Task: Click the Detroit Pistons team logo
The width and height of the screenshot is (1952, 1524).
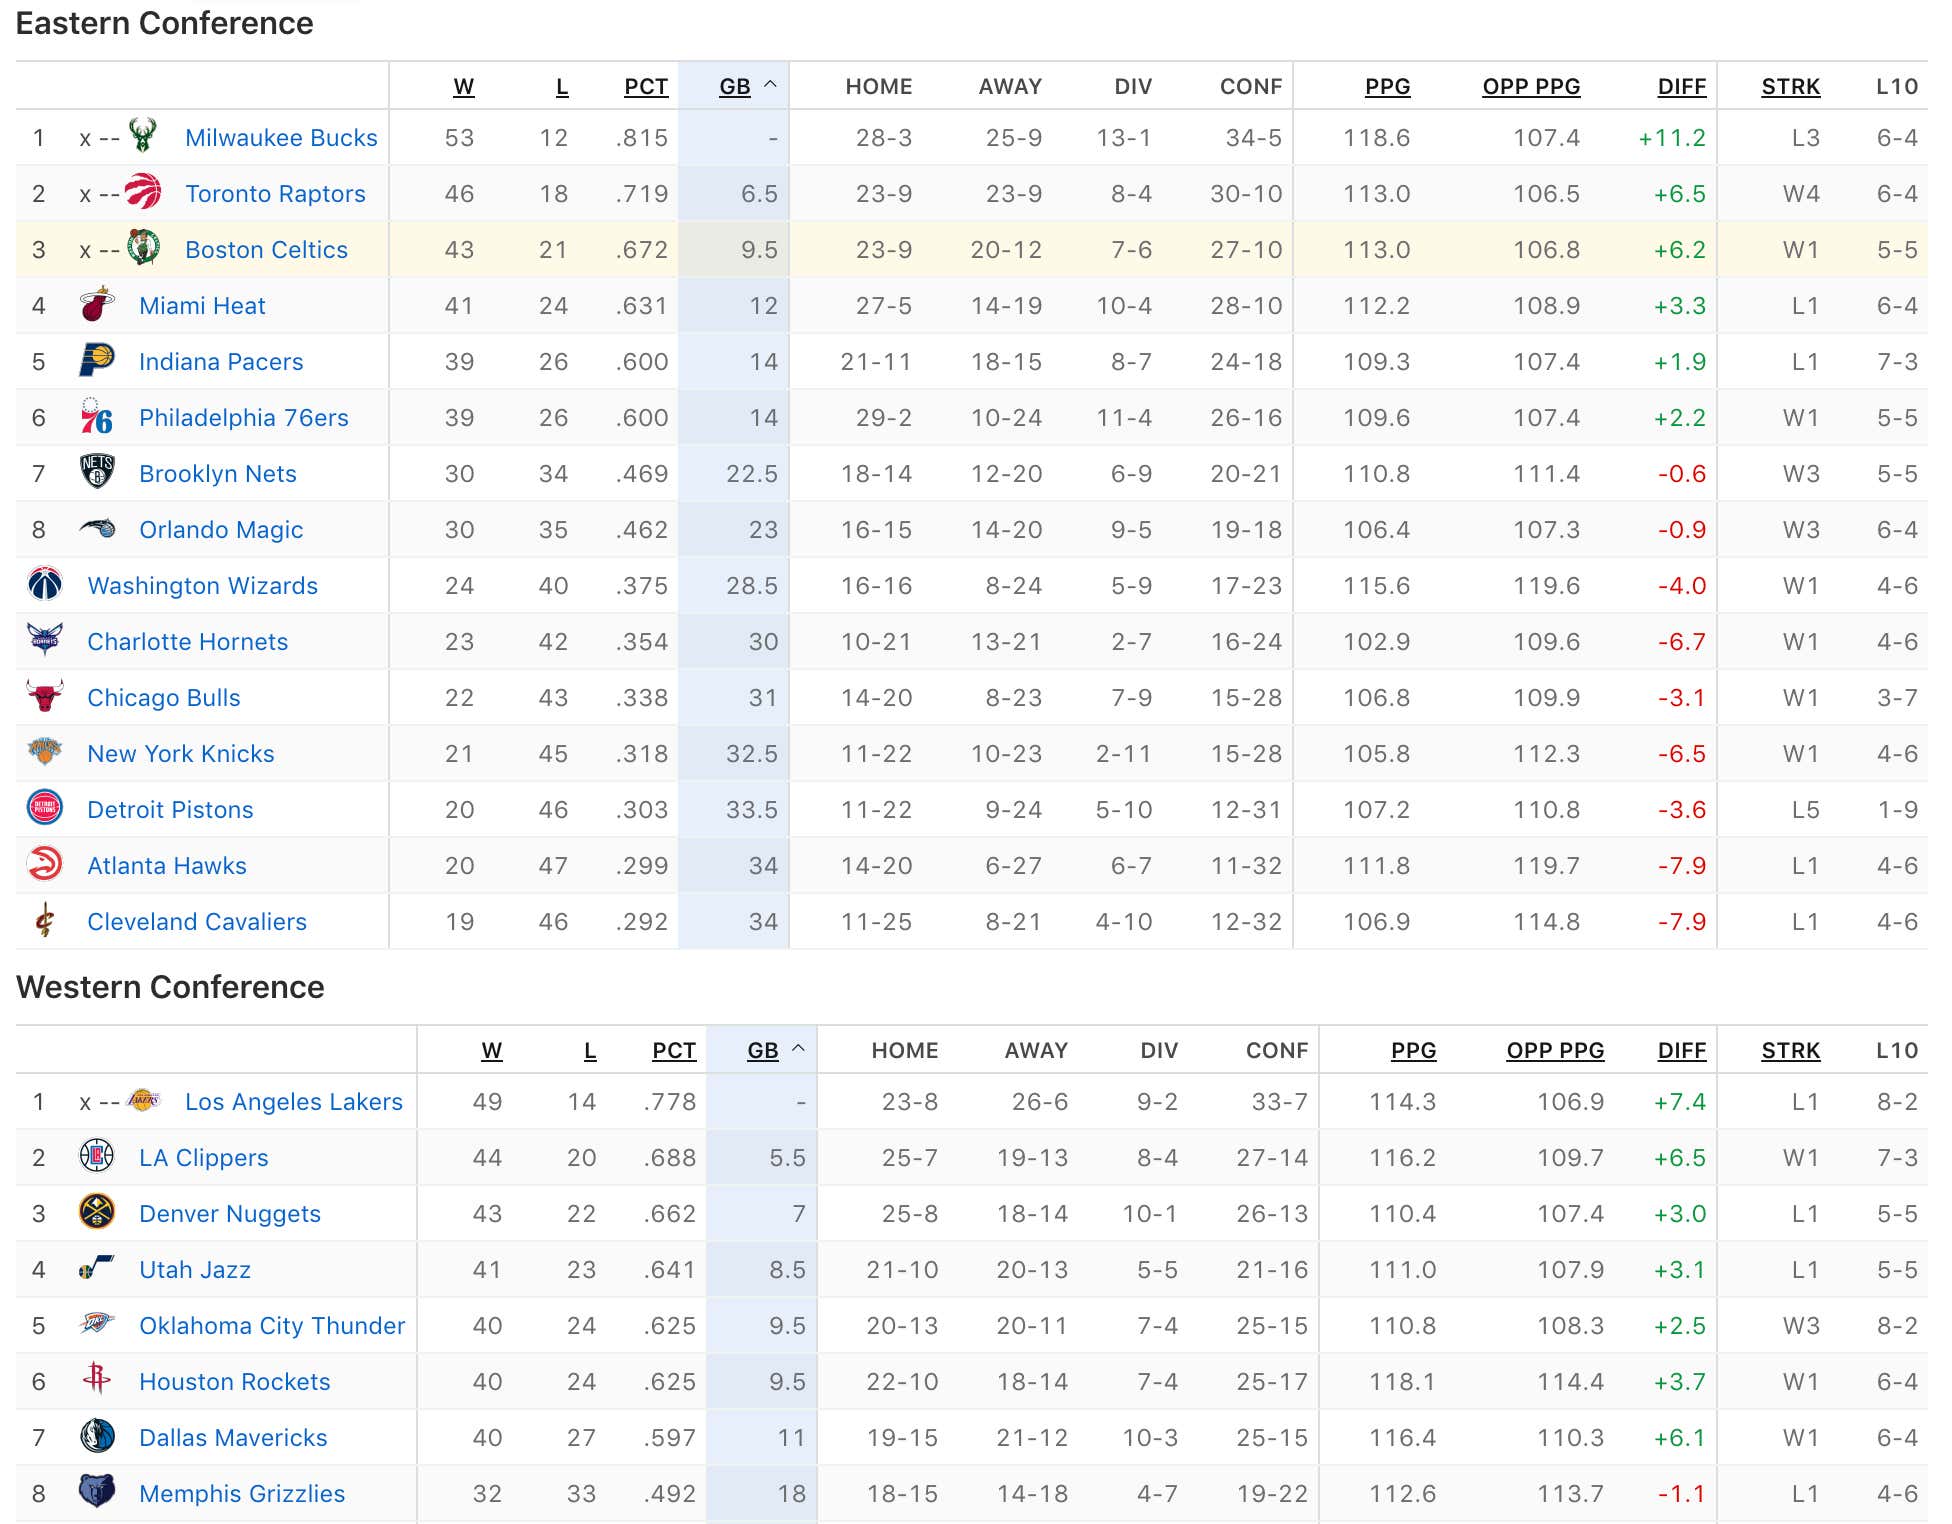Action: pos(45,809)
